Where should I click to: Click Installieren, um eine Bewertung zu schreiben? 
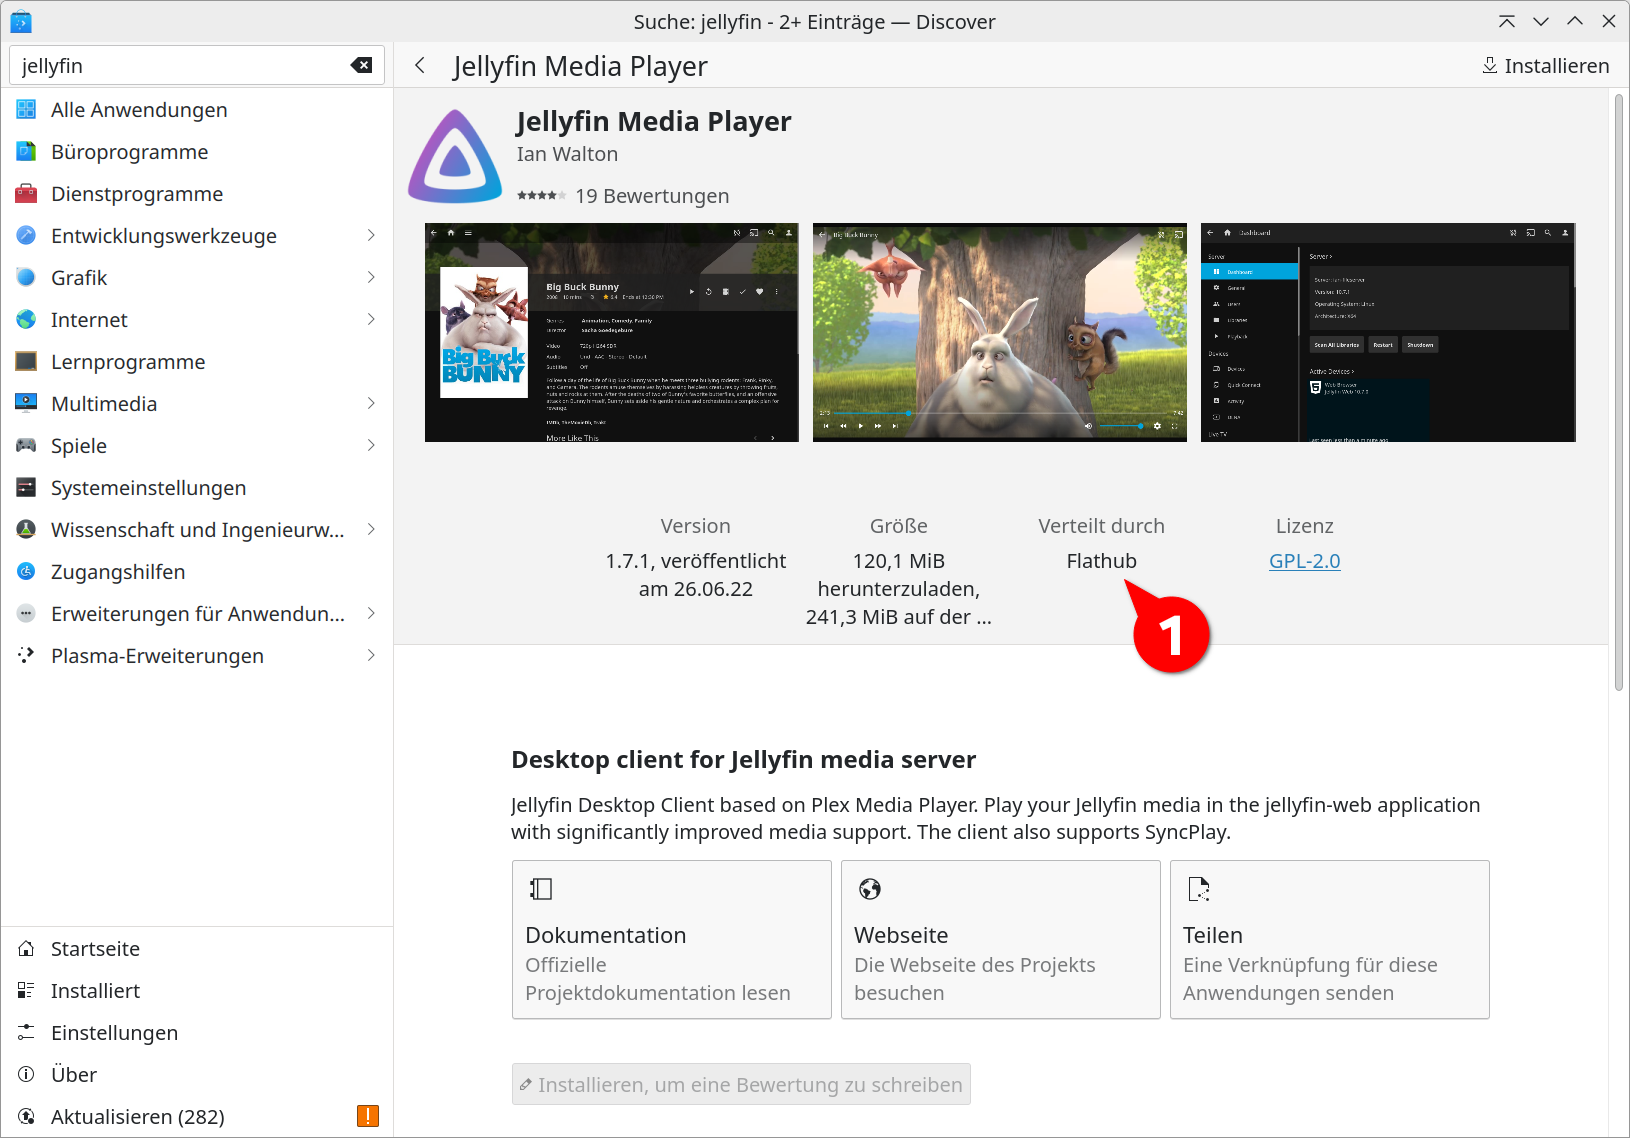pyautogui.click(x=741, y=1084)
